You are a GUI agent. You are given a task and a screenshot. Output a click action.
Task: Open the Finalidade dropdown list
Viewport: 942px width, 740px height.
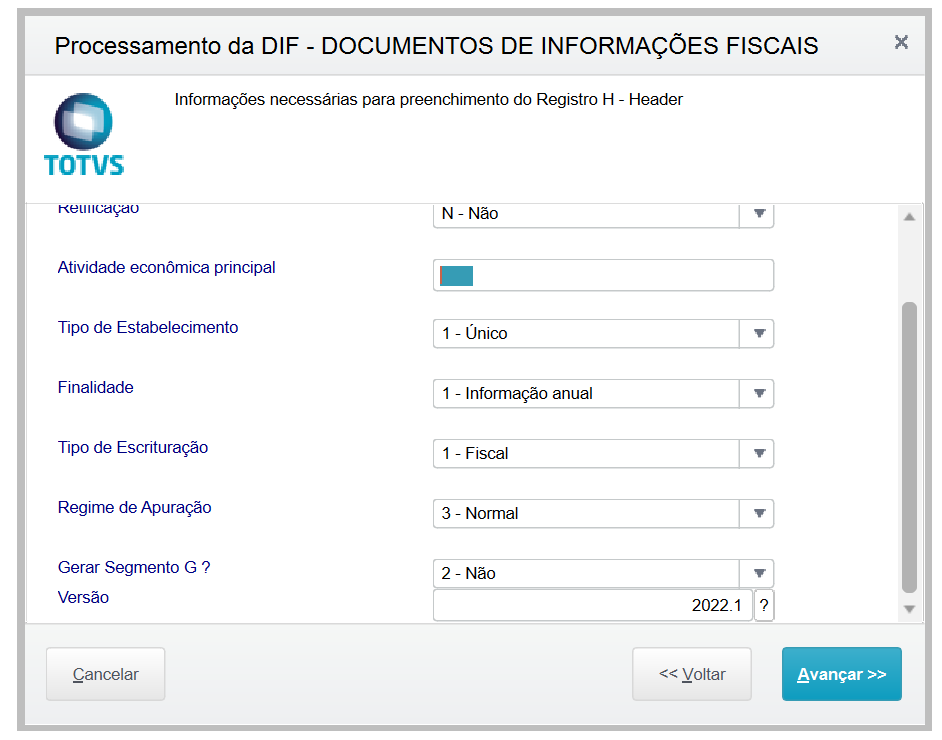coord(758,393)
